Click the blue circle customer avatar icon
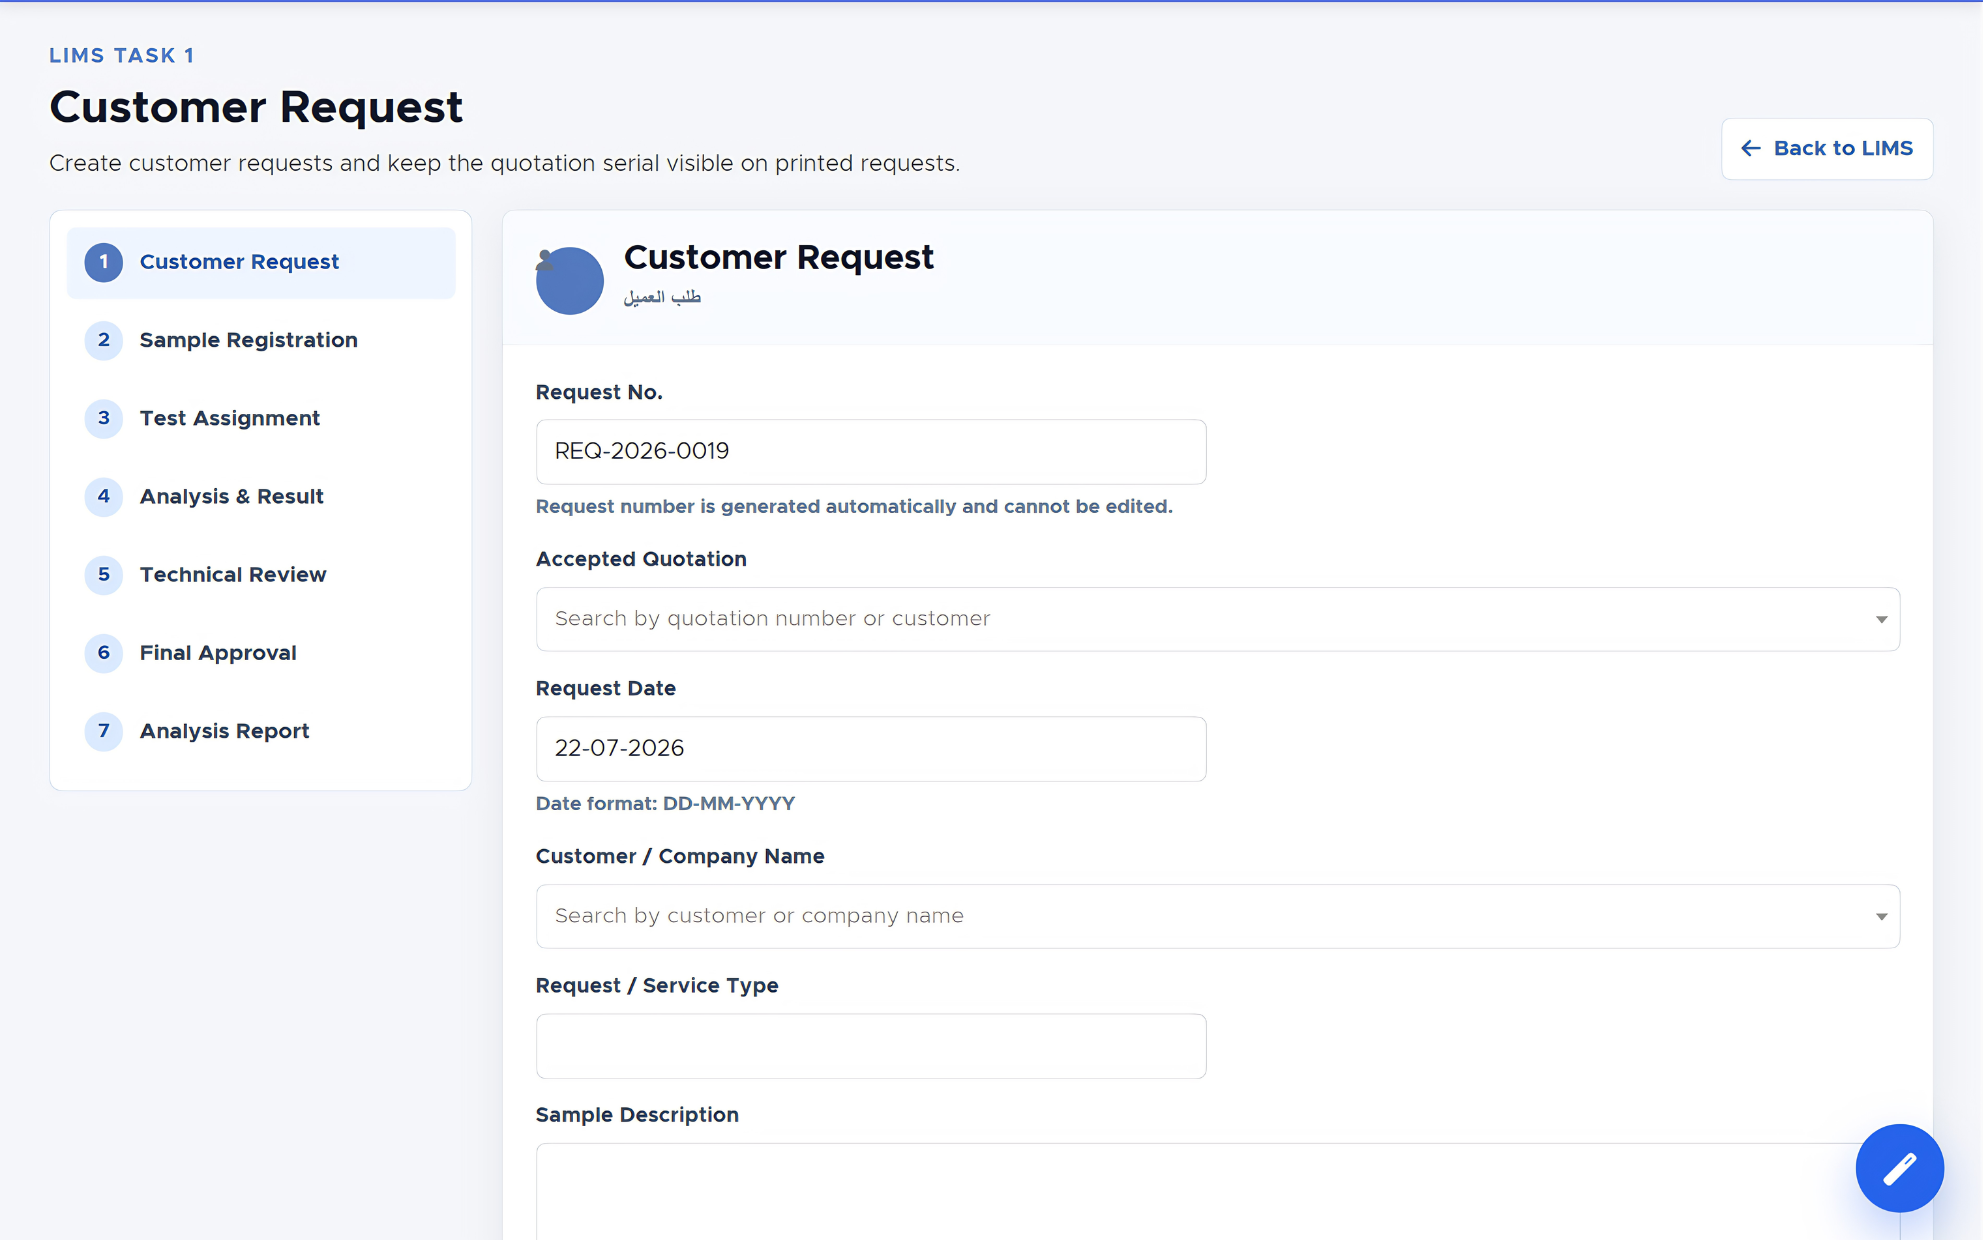Viewport: 1983px width, 1240px height. (569, 280)
